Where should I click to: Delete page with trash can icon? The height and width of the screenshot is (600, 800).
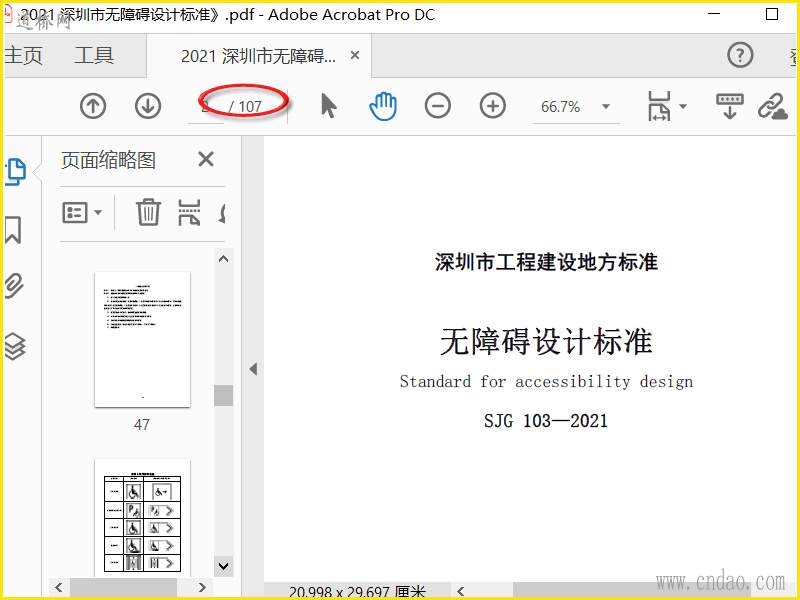[148, 212]
